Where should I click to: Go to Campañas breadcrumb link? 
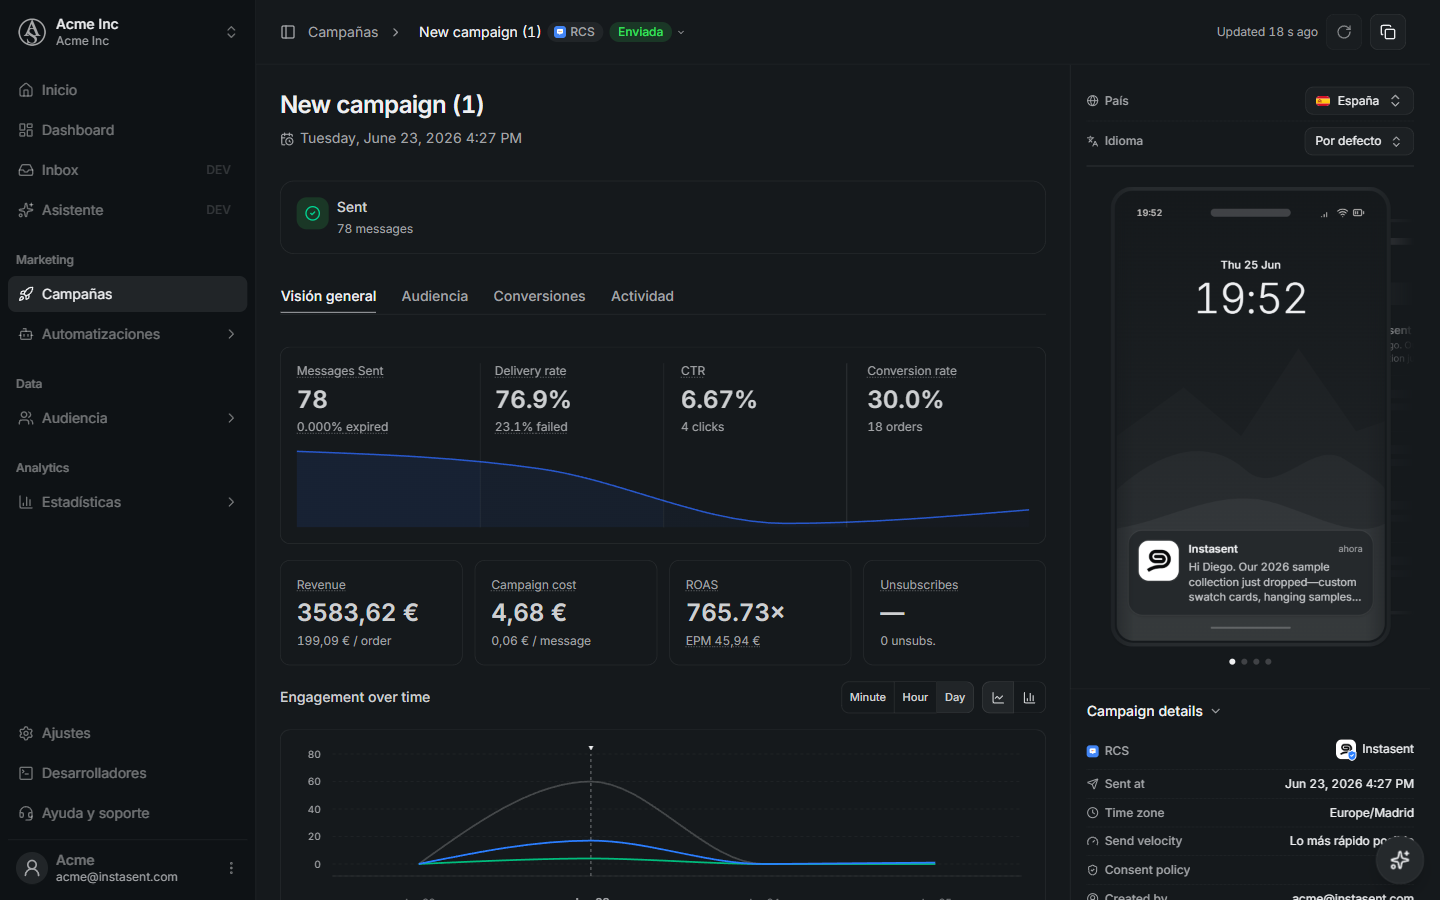(x=343, y=32)
